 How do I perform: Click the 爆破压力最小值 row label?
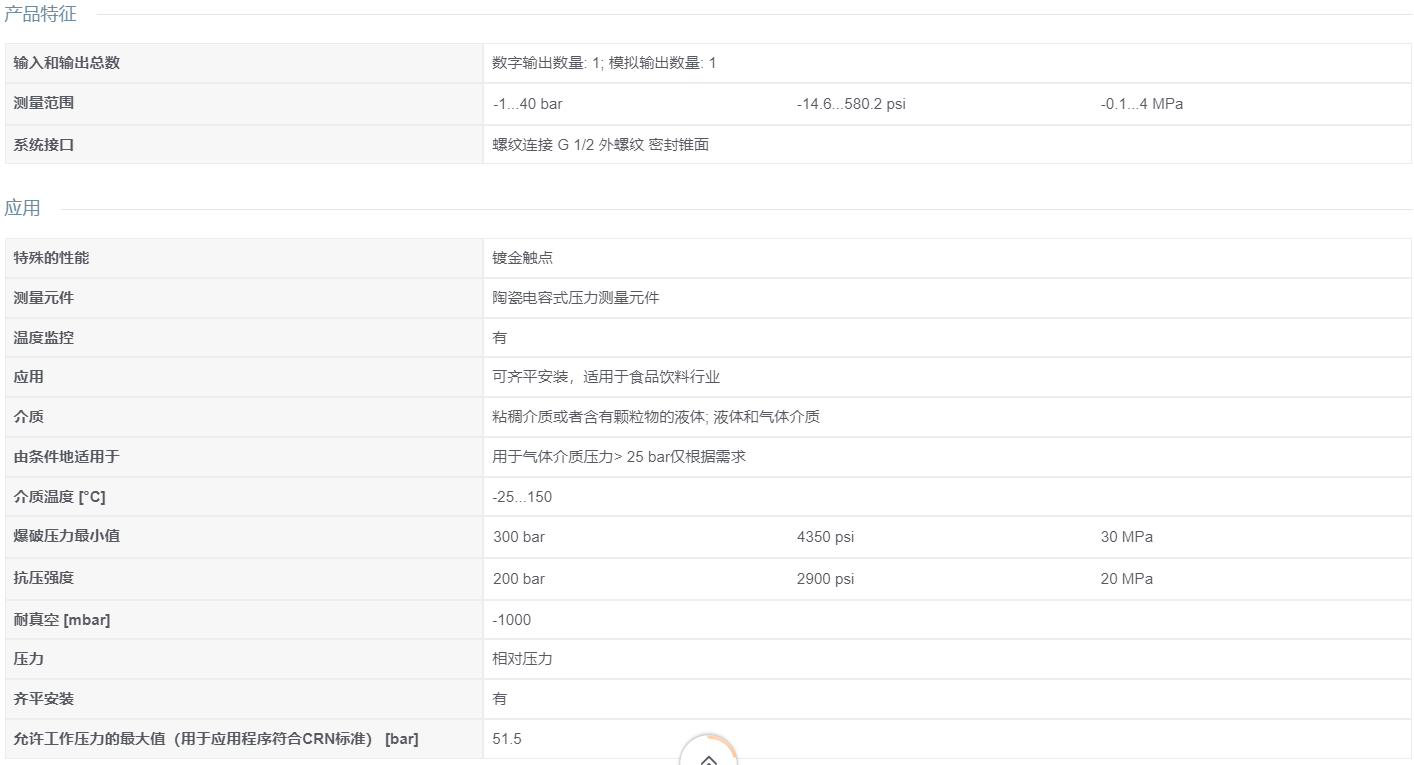67,536
